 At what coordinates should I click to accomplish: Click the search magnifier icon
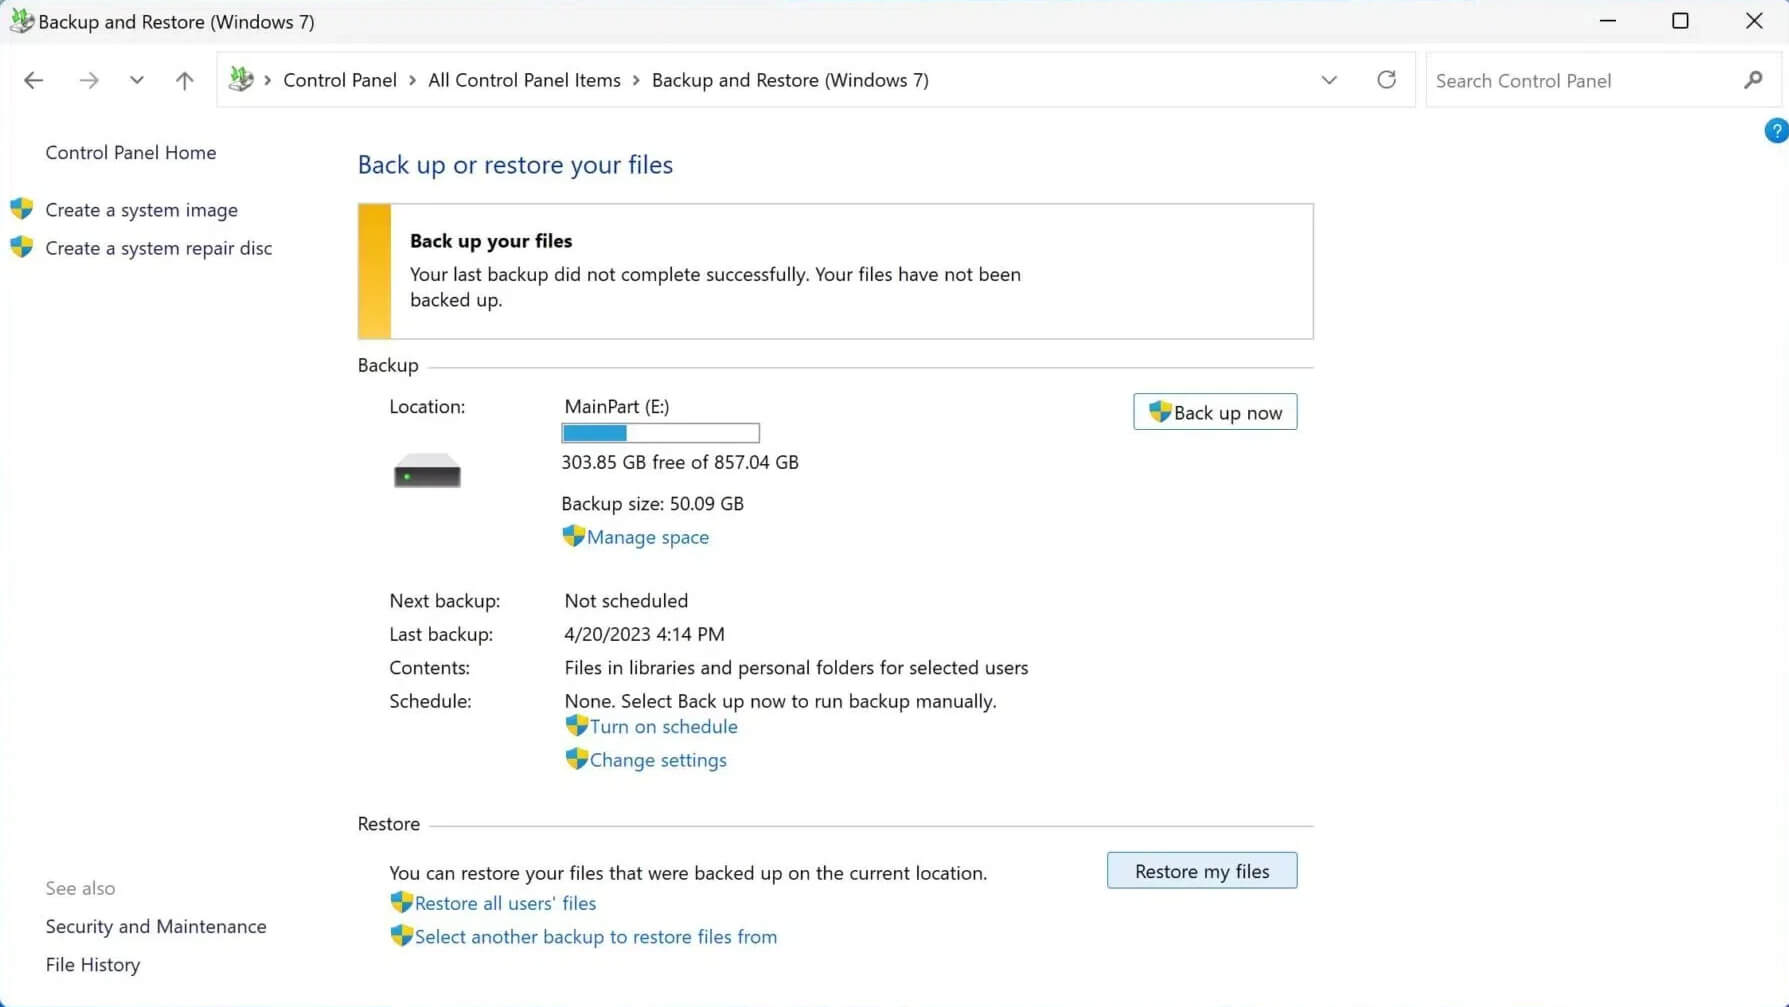click(1754, 80)
